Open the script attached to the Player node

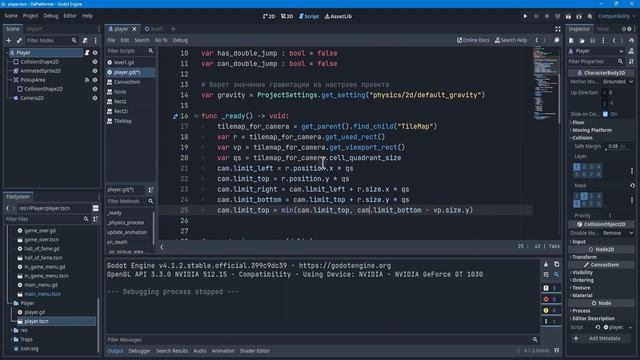pyautogui.click(x=87, y=53)
